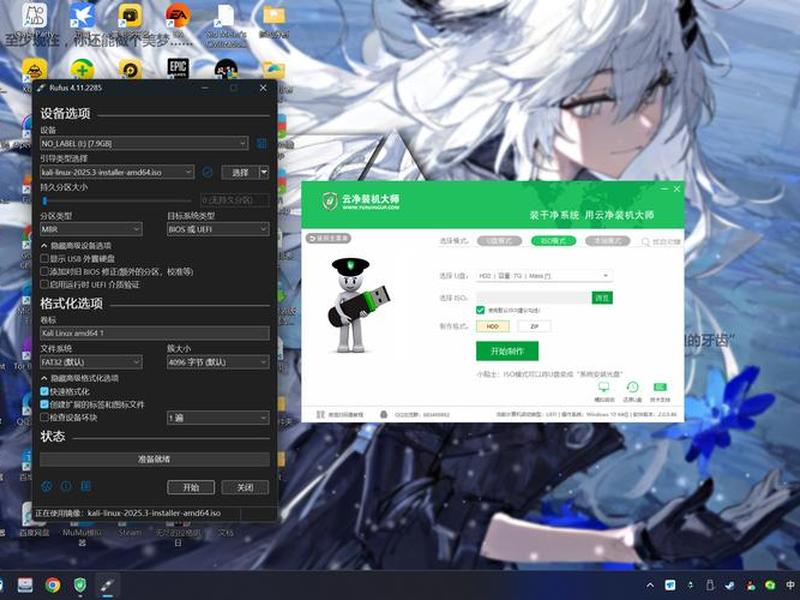Image resolution: width=800 pixels, height=600 pixels.
Task: Open the boot selection dropdown with kali-linux ISO
Action: click(x=117, y=172)
